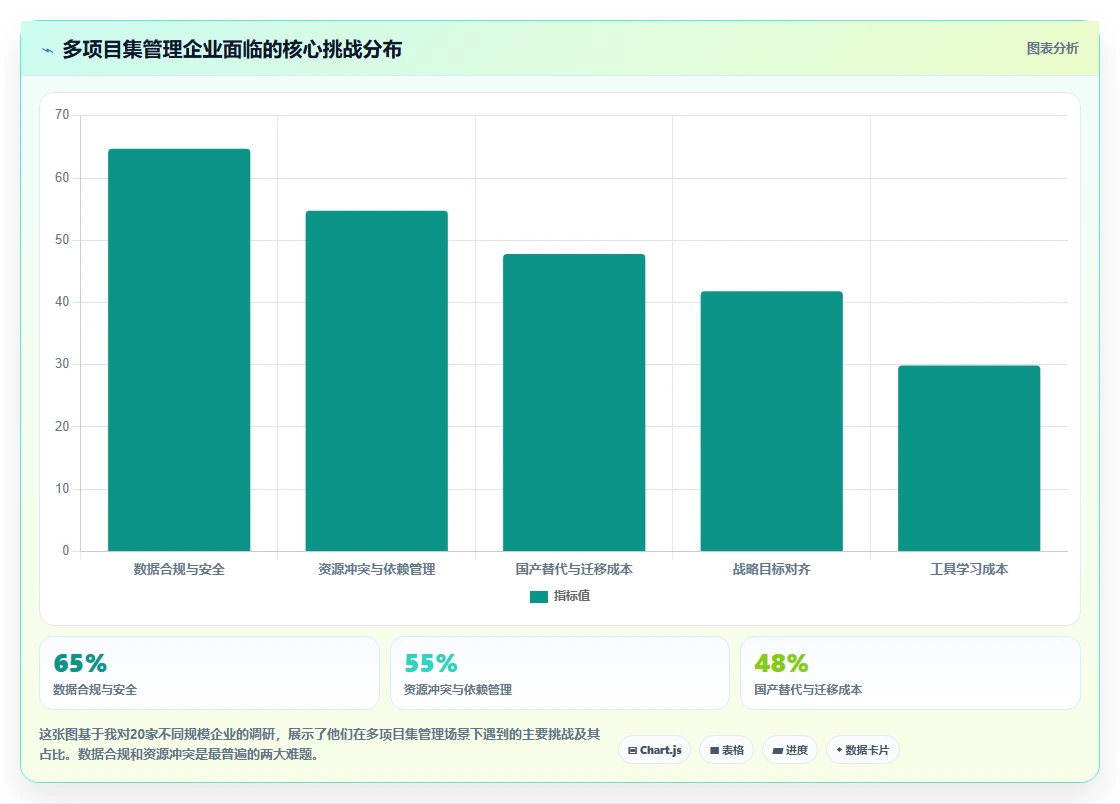Click the 进度 tag chip
Viewport: 1120px width, 804px height.
click(x=790, y=750)
